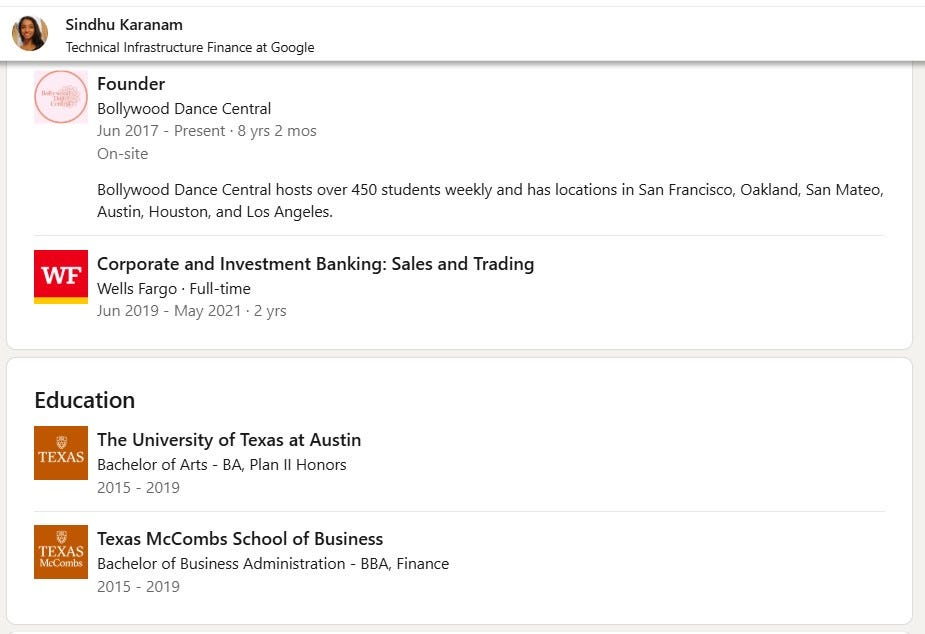Click Sindhu Karanam's profile photo
This screenshot has width=925, height=634.
[x=30, y=33]
